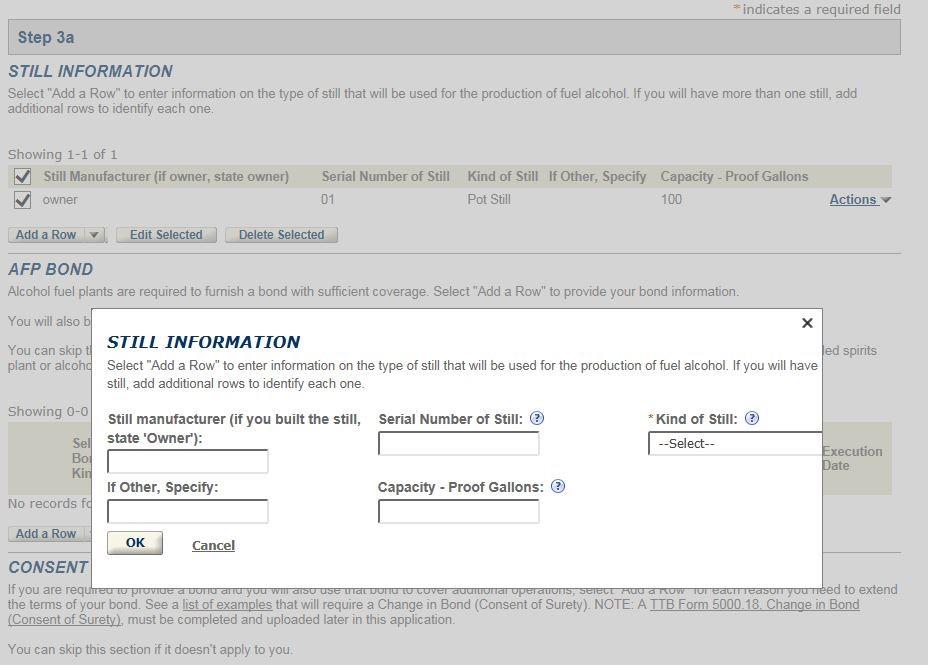Image resolution: width=928 pixels, height=665 pixels.
Task: Focus the Still manufacturer text field
Action: pos(188,461)
